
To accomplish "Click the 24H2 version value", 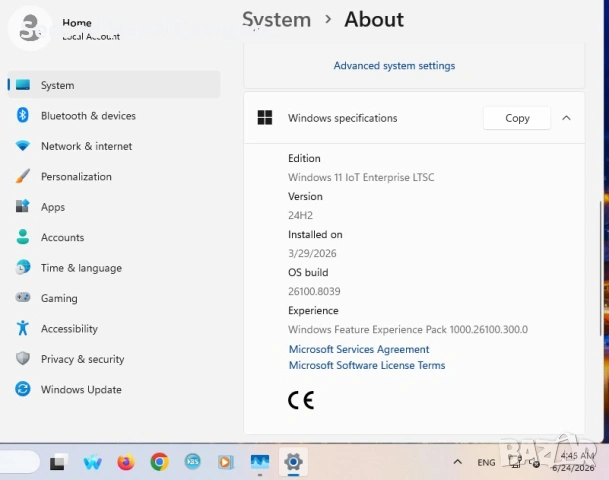I will 300,215.
